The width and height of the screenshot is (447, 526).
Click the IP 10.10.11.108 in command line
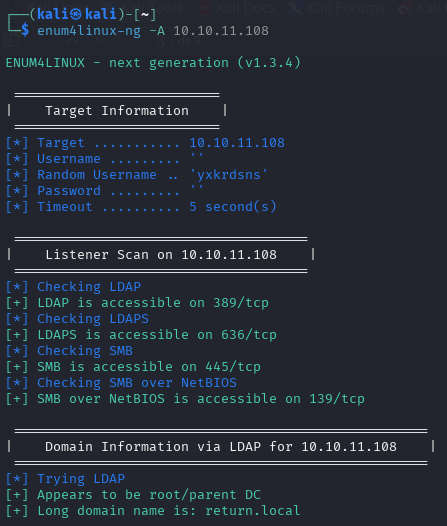(x=221, y=31)
